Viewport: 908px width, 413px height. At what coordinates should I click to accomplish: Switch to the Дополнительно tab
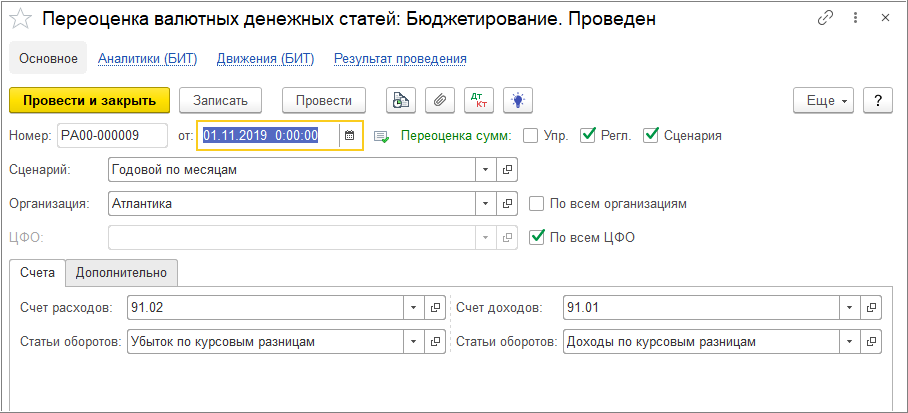point(122,272)
